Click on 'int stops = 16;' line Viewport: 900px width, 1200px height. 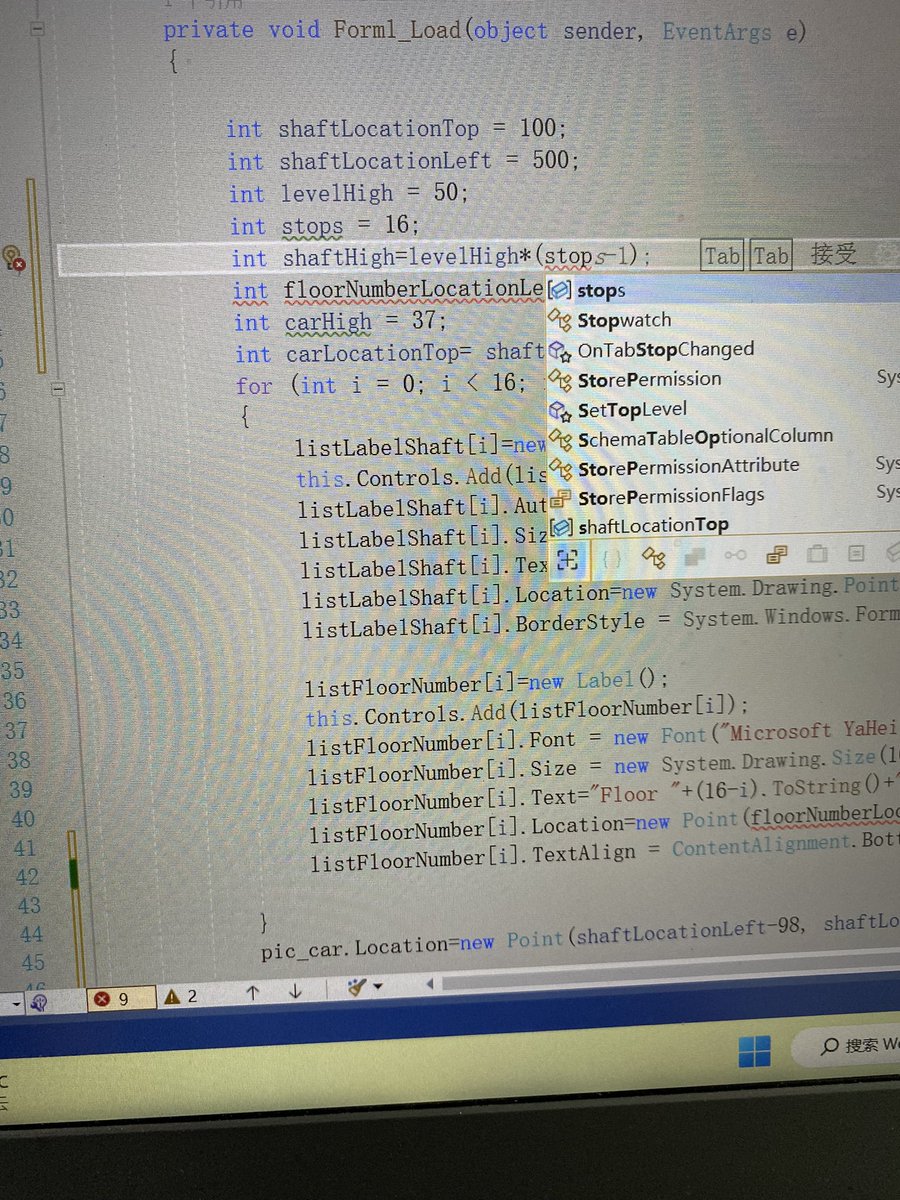pos(324,226)
